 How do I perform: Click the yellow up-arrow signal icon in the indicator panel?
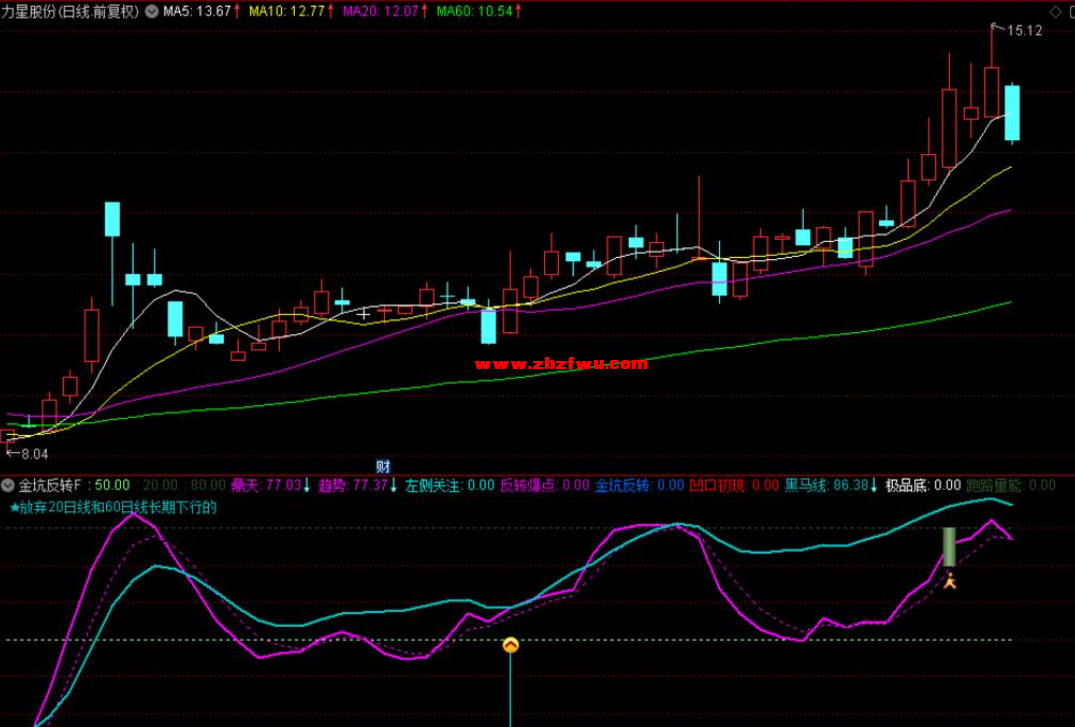[511, 645]
